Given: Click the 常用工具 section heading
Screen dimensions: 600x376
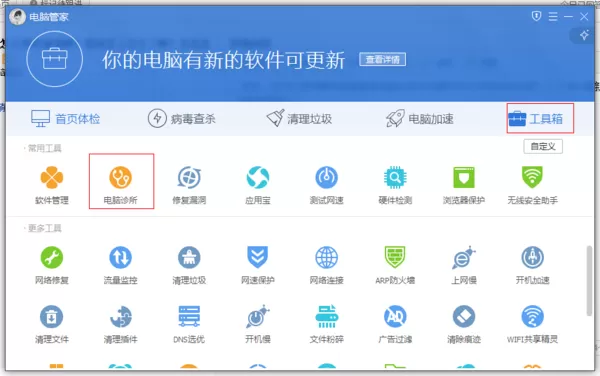Looking at the screenshot, I should click(x=45, y=148).
